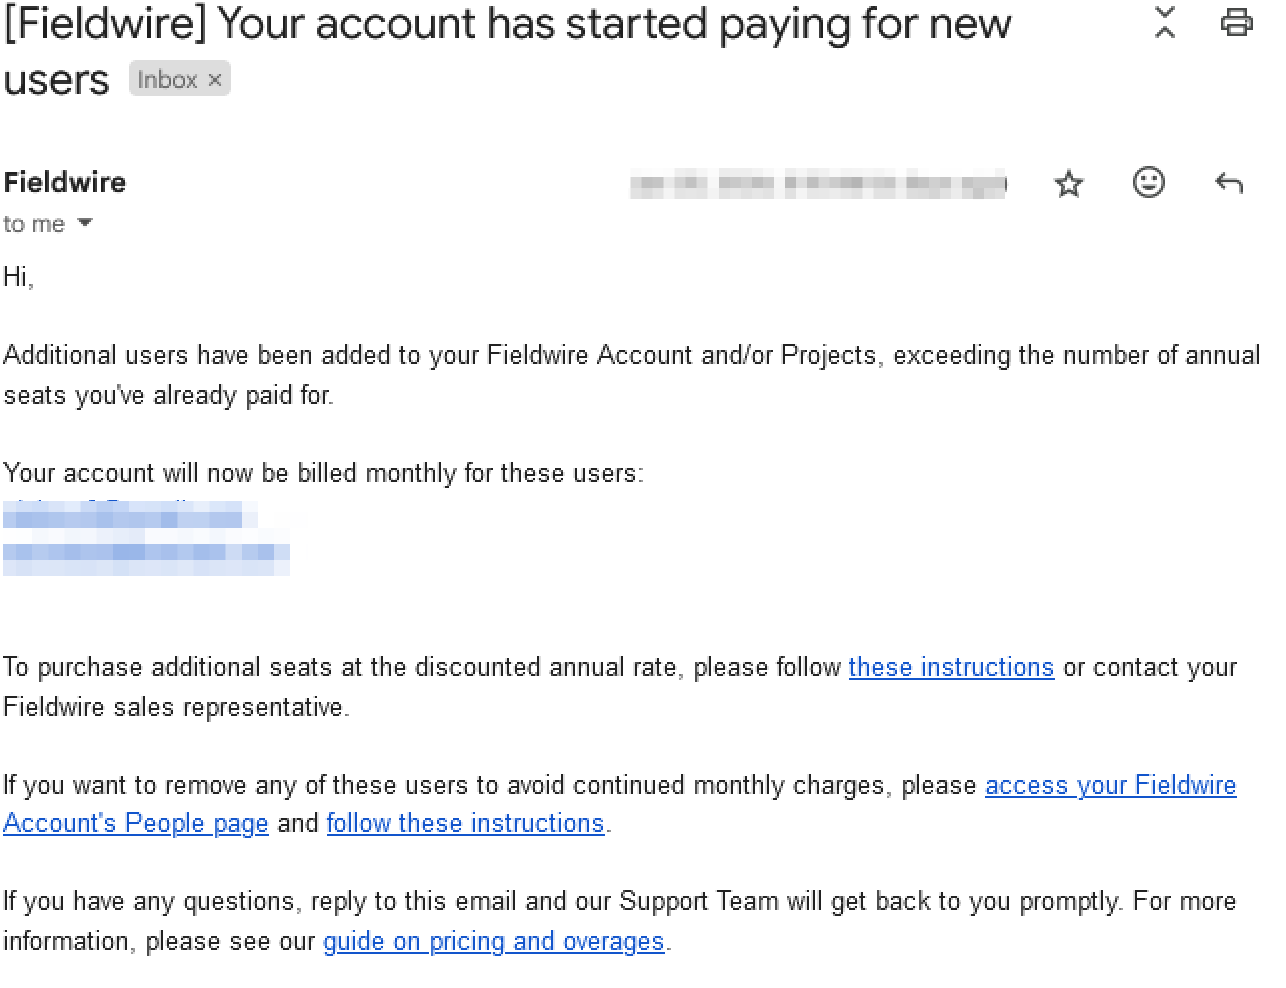Viewport: 1286px width, 988px height.
Task: Collapse the expanded email thread
Action: point(1164,21)
